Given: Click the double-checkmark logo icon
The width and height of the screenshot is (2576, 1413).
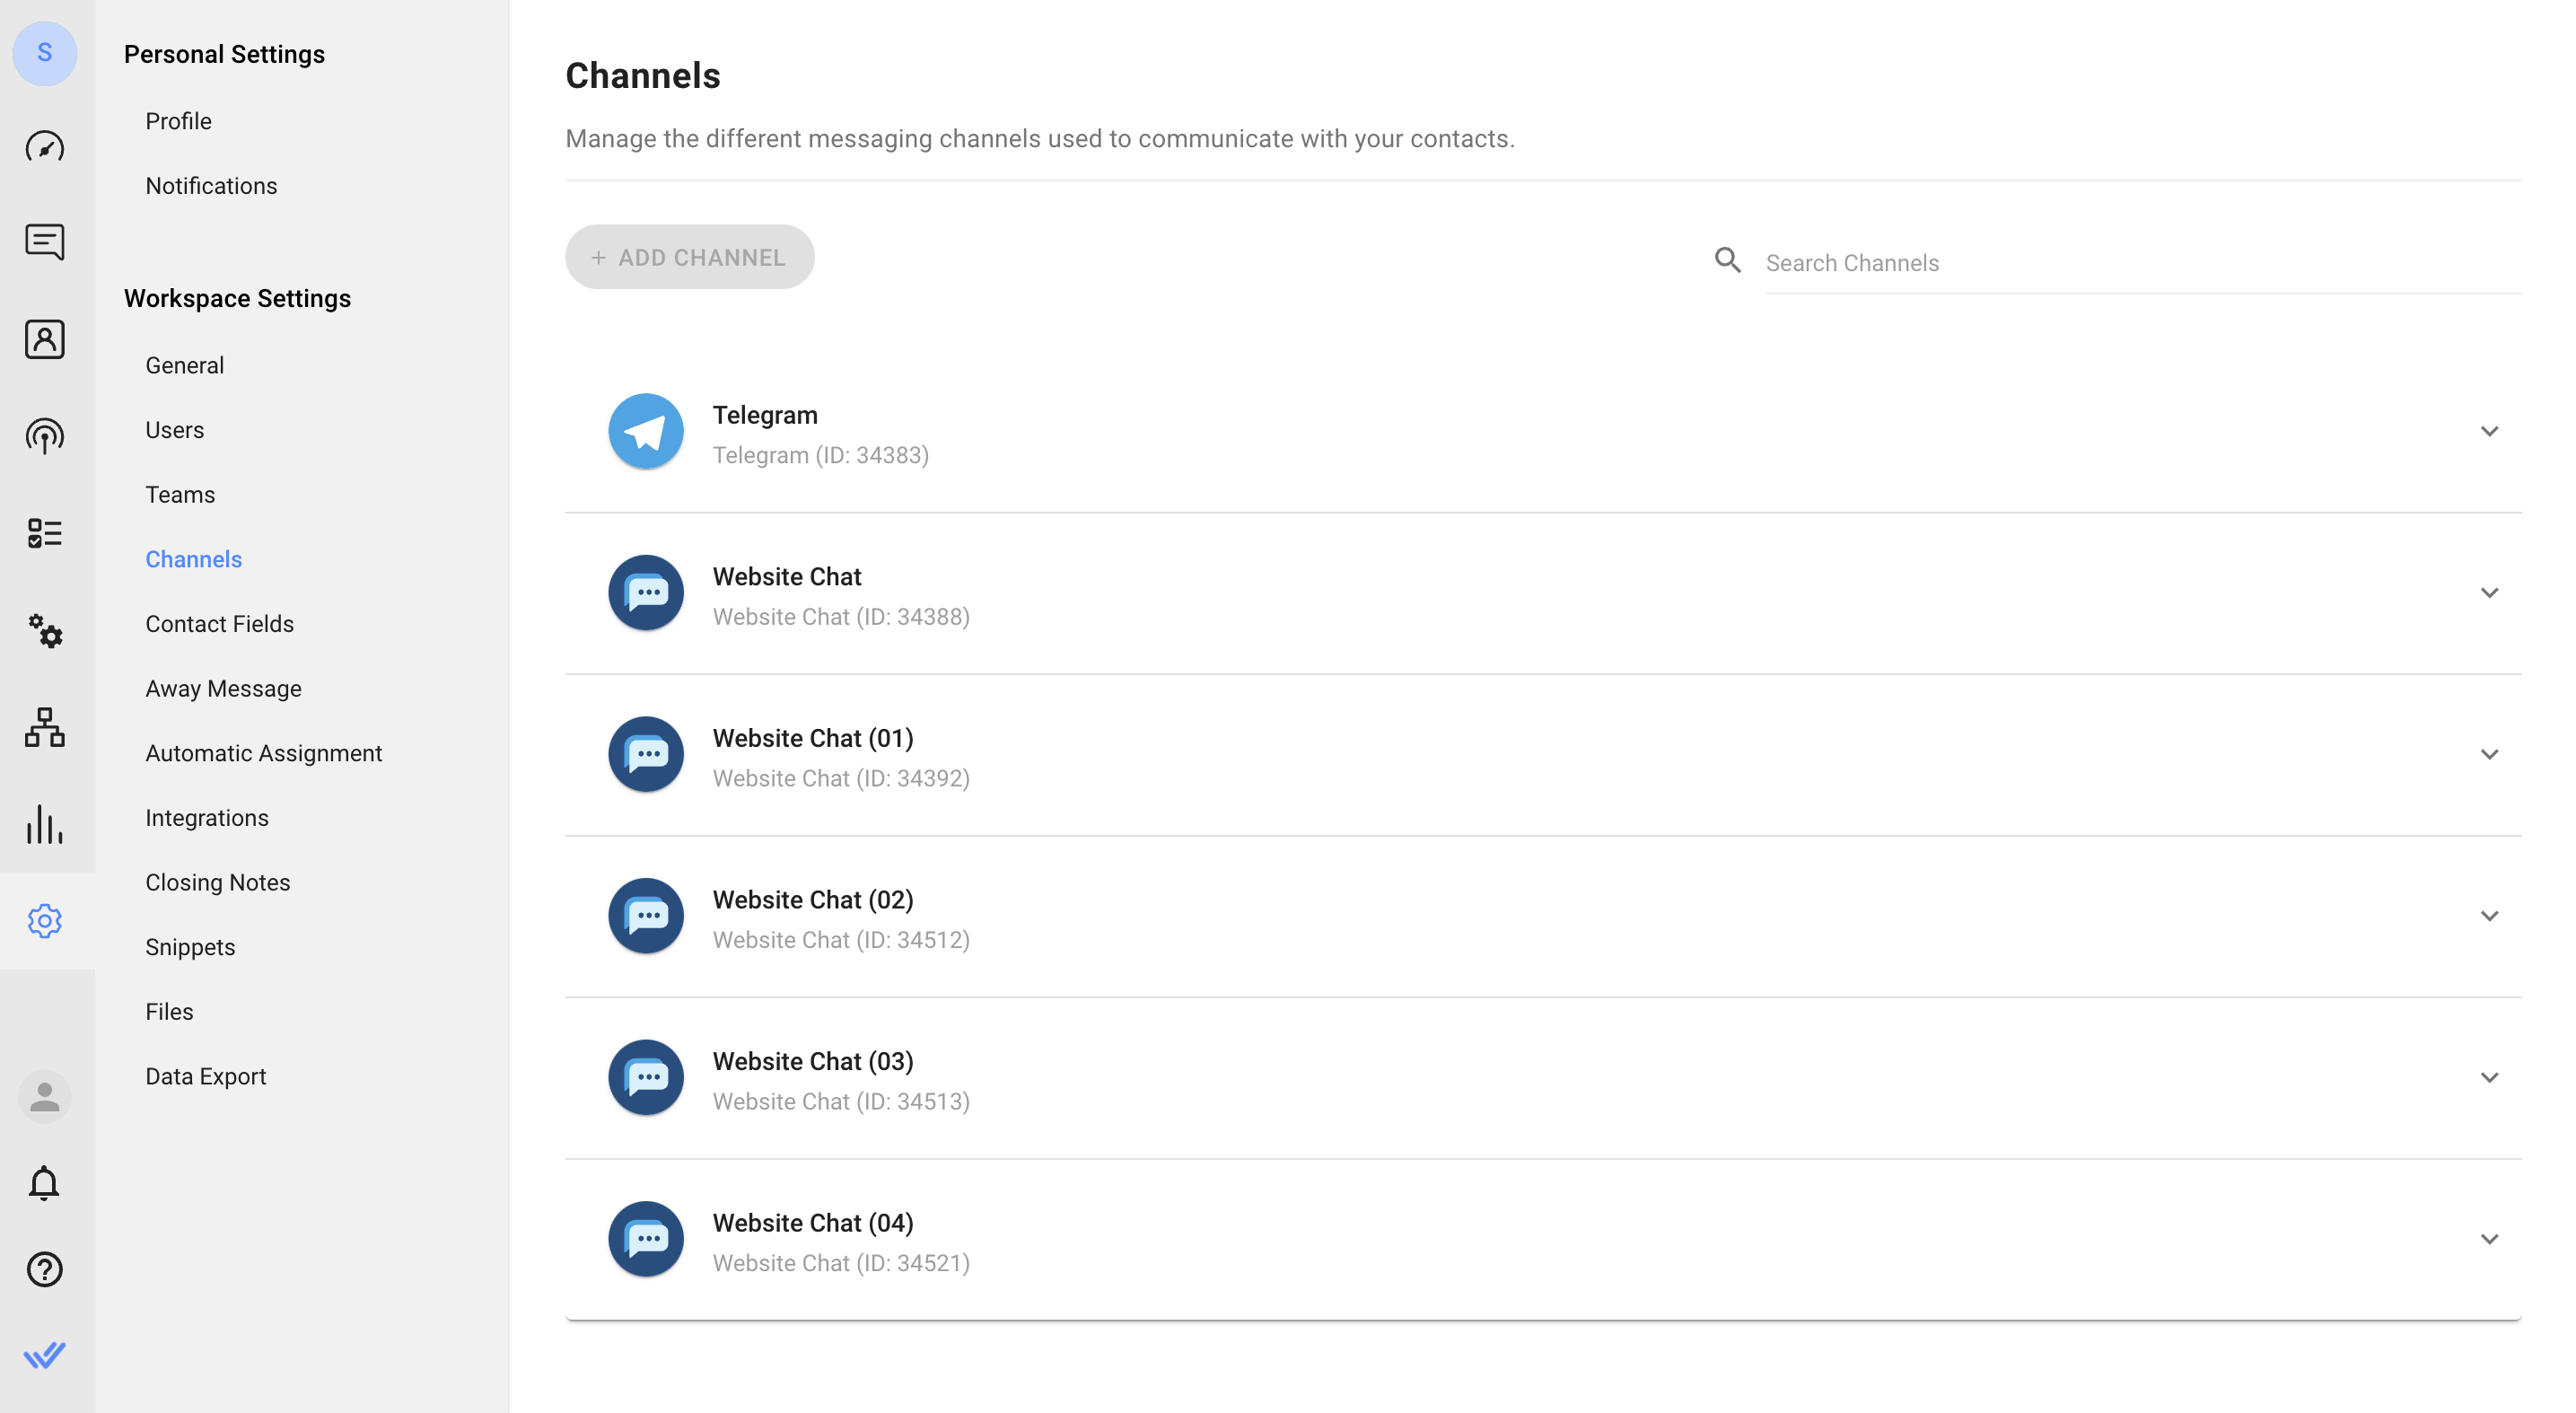Looking at the screenshot, I should point(45,1355).
